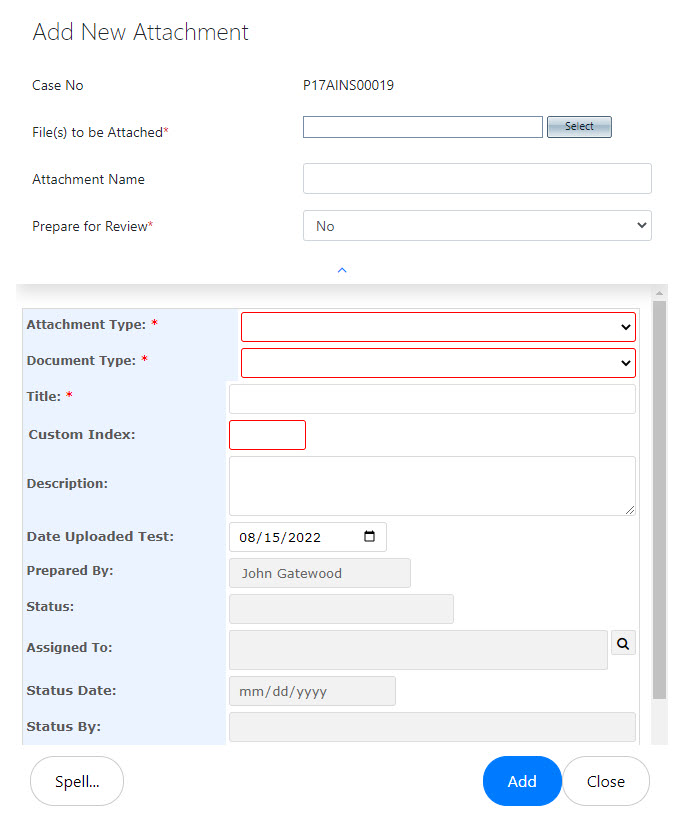Click inside the Description text area
This screenshot has height=837, width=684.
(x=432, y=486)
